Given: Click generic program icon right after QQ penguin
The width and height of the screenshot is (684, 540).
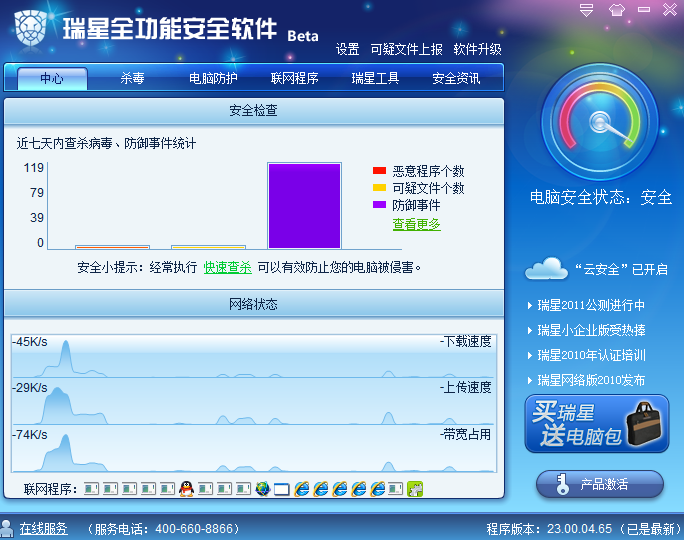Looking at the screenshot, I should [205, 489].
